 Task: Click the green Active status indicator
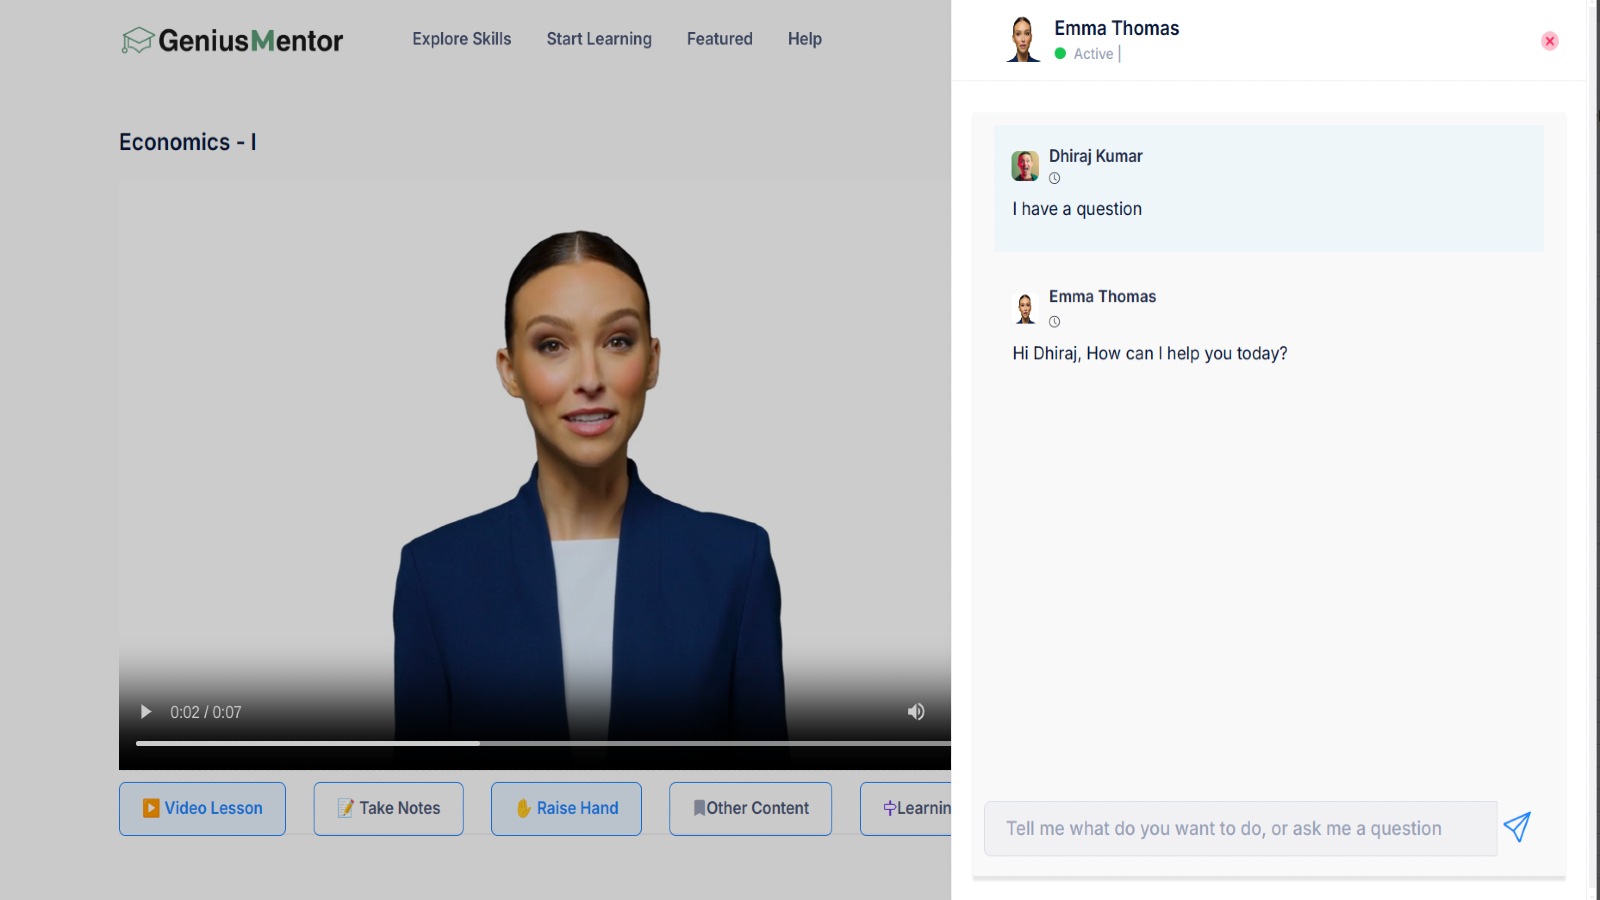pos(1060,54)
